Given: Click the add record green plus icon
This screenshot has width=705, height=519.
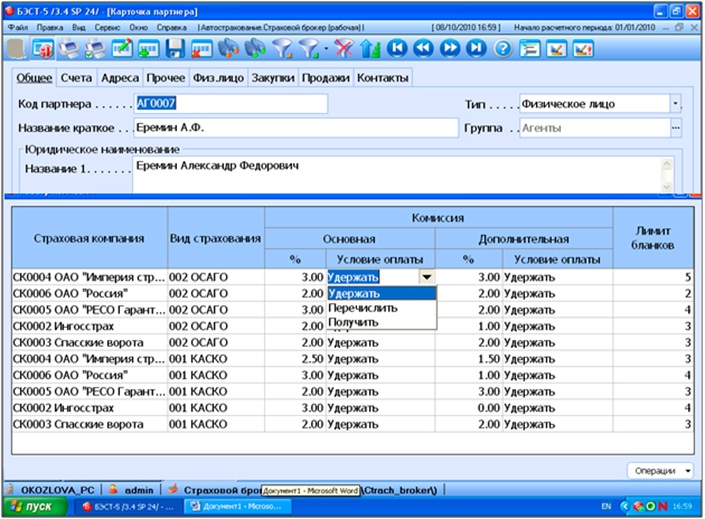Looking at the screenshot, I should pos(148,49).
